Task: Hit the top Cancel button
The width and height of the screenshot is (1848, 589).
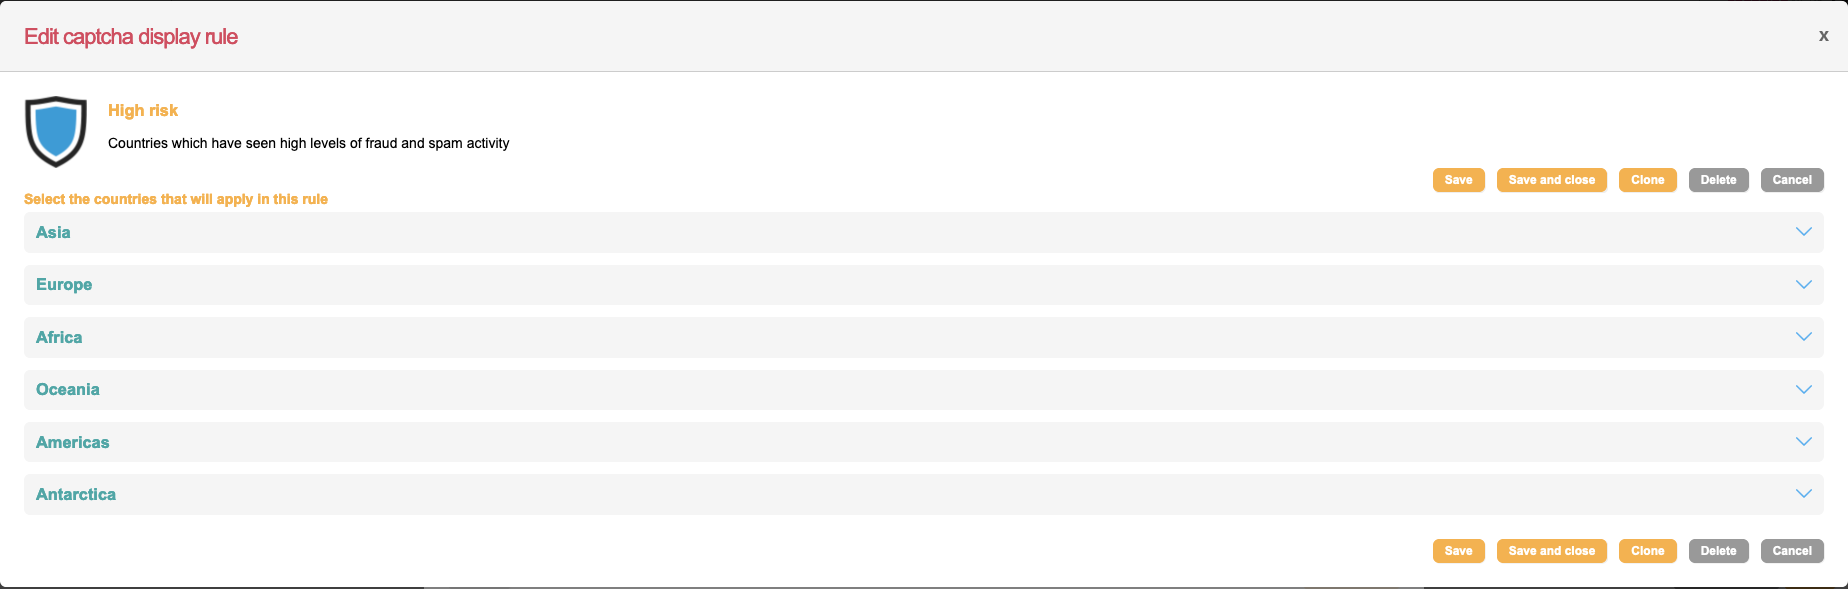Action: [1792, 180]
